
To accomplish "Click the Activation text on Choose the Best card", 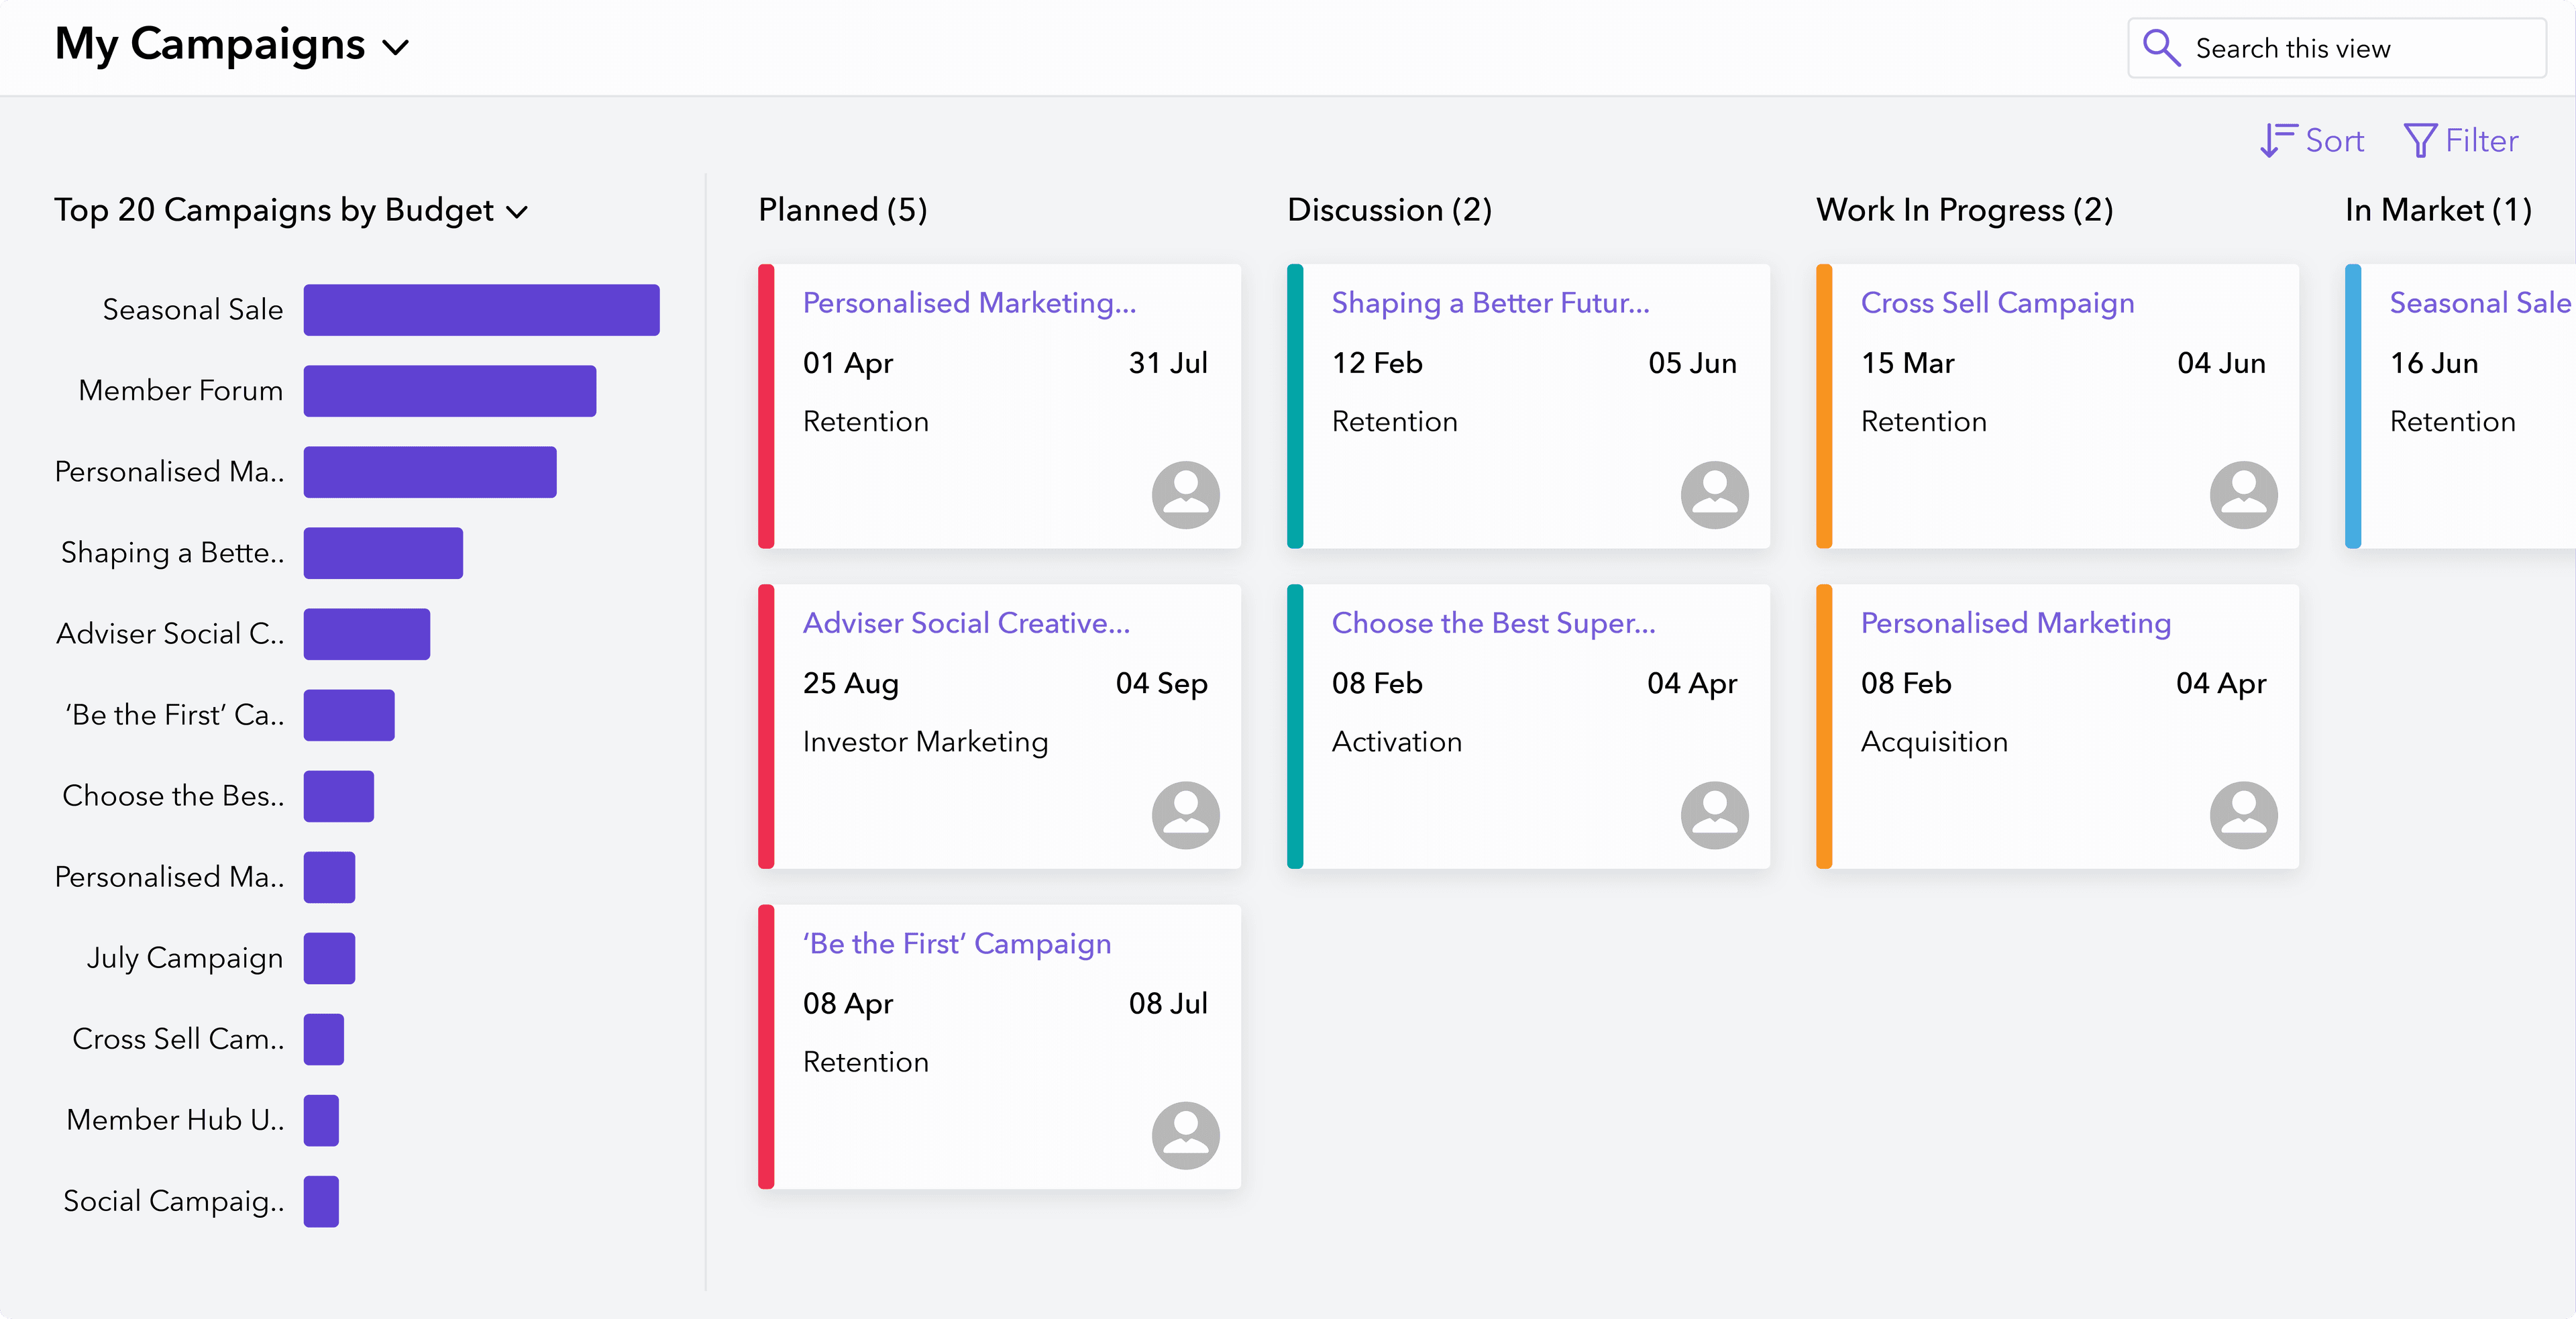I will [x=1396, y=742].
